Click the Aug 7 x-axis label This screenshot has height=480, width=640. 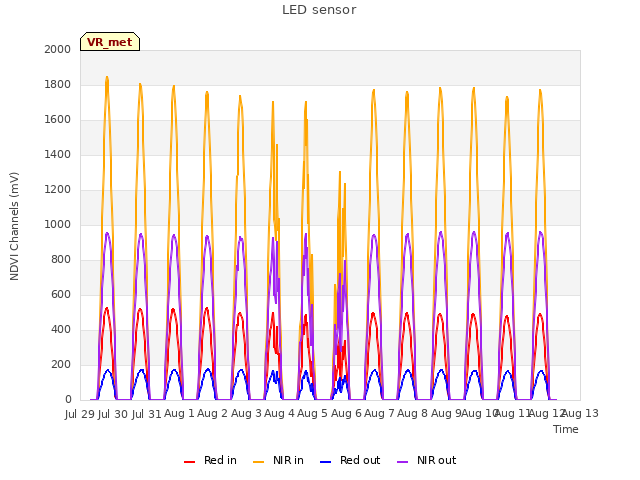(x=379, y=414)
